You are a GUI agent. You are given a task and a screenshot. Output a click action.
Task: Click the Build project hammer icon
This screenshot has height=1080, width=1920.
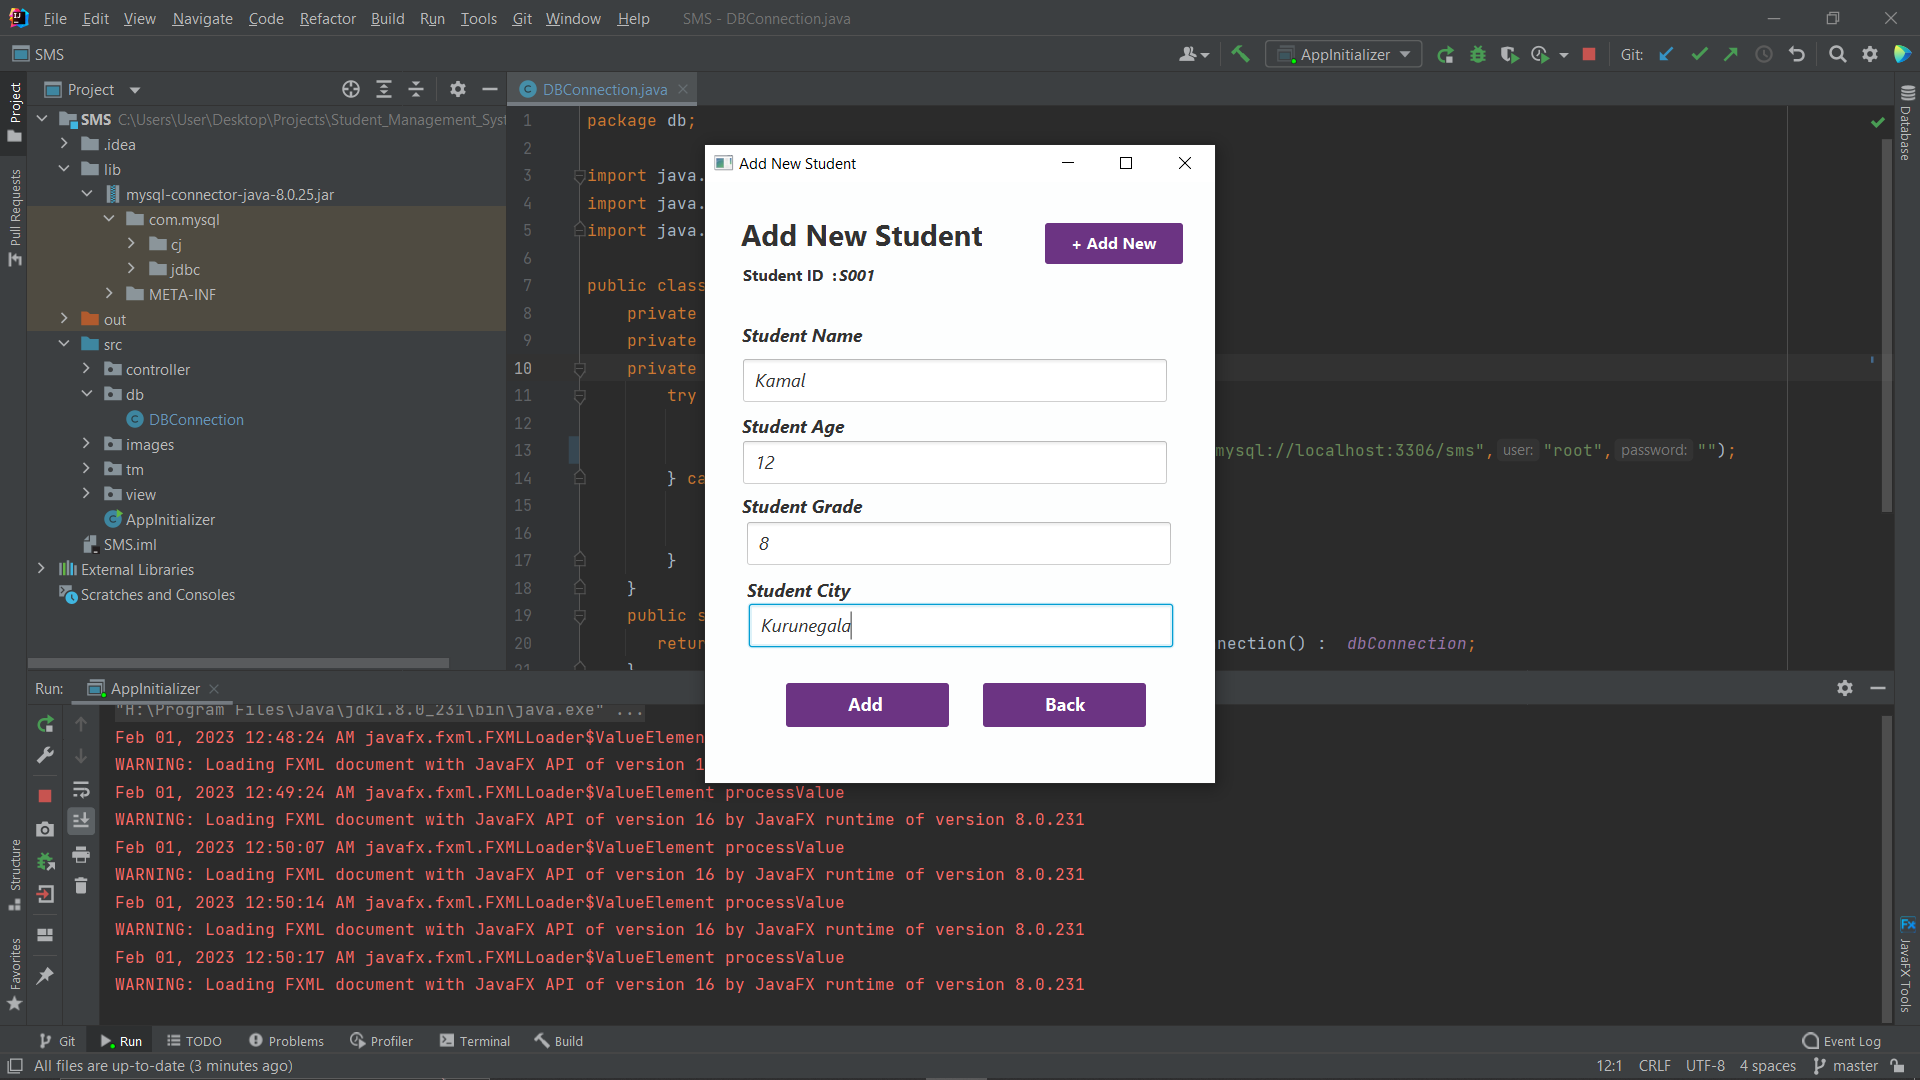pyautogui.click(x=1240, y=54)
